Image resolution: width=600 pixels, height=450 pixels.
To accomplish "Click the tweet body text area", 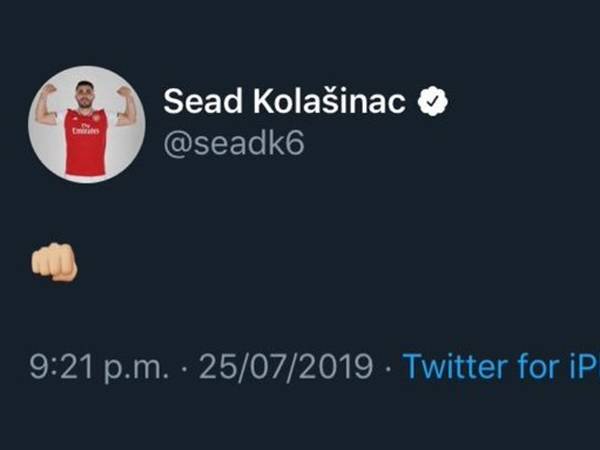I will click(x=55, y=262).
